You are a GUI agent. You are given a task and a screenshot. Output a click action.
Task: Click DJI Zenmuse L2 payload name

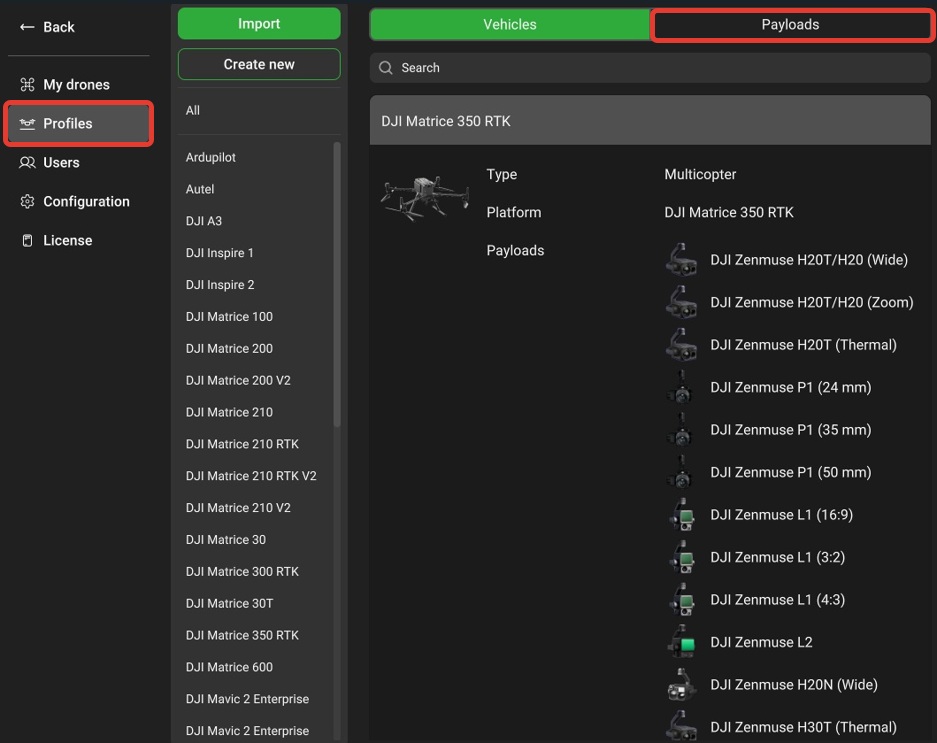click(761, 642)
